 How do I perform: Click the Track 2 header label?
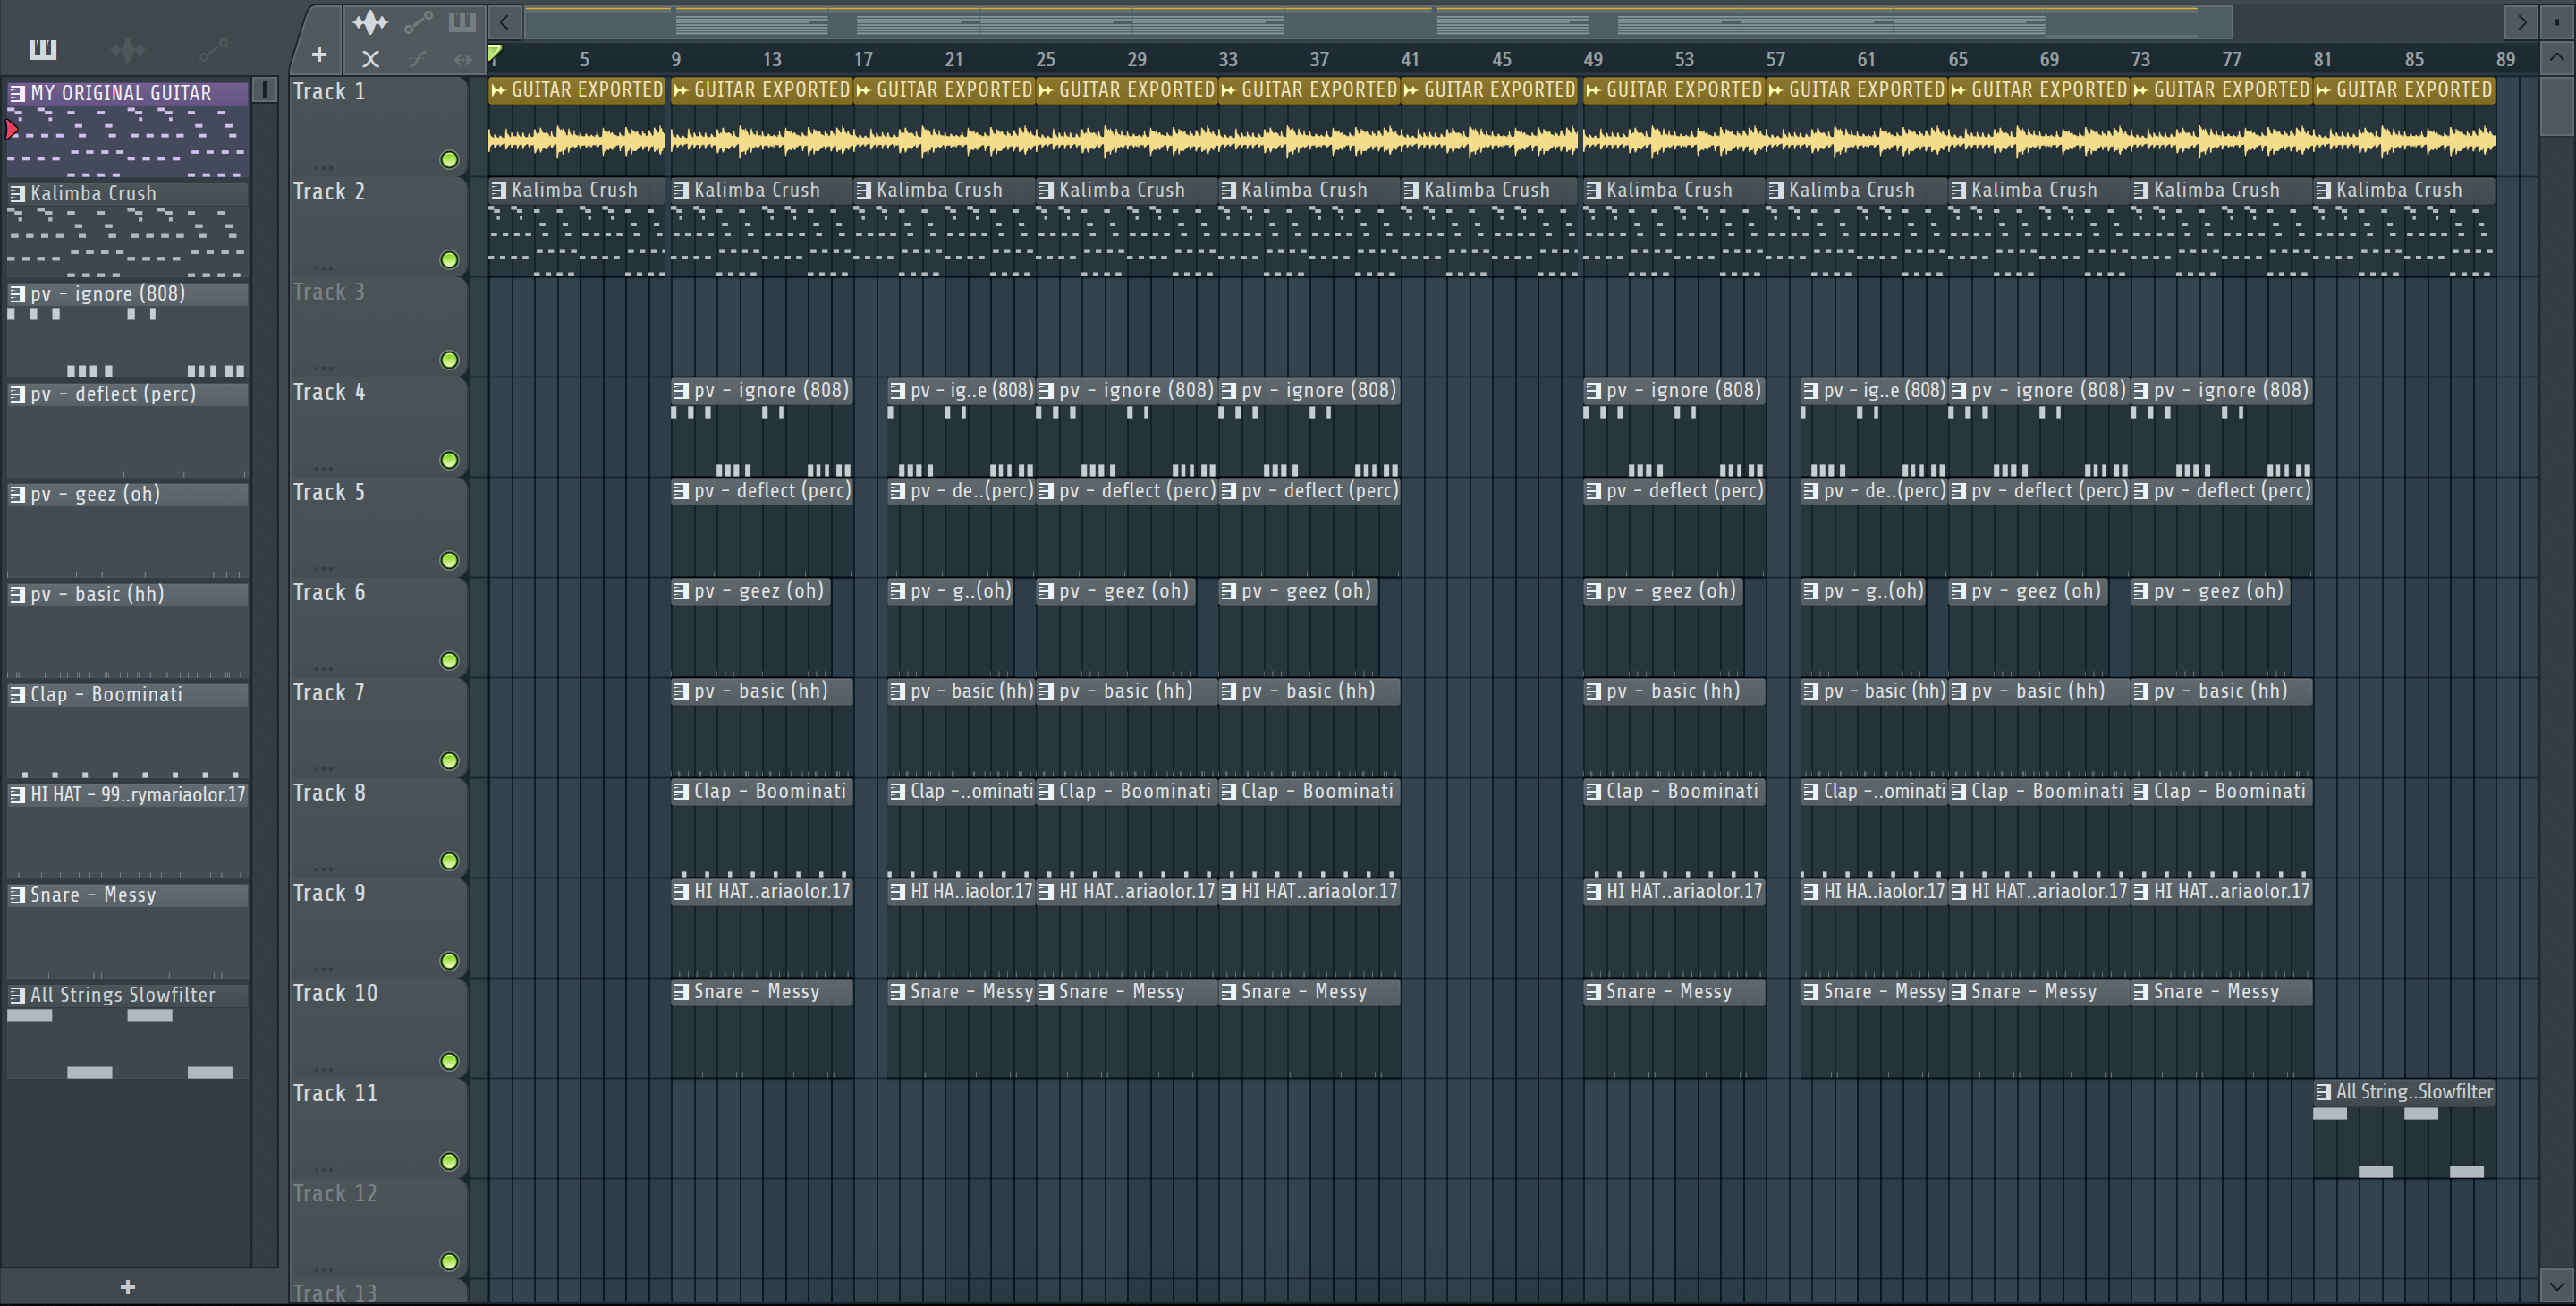(x=329, y=192)
